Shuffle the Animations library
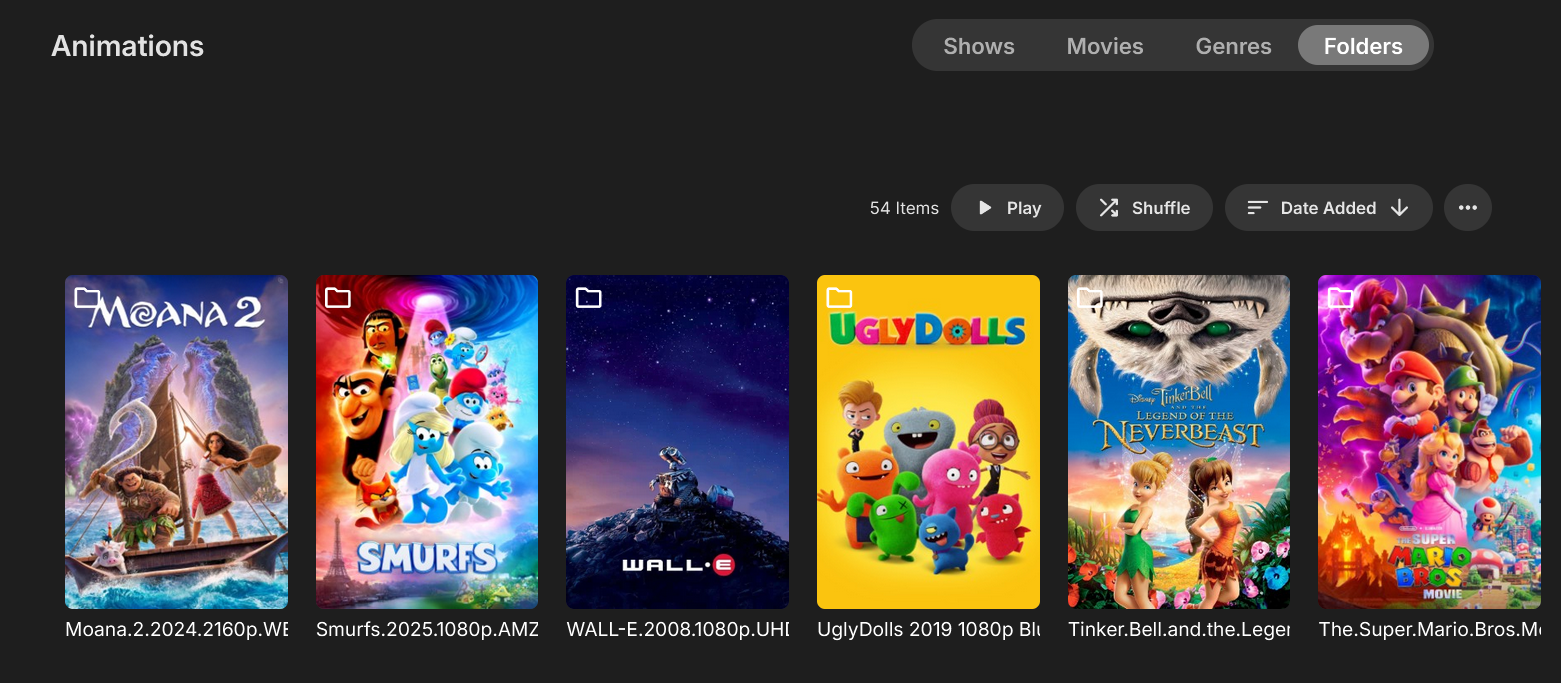 coord(1144,208)
